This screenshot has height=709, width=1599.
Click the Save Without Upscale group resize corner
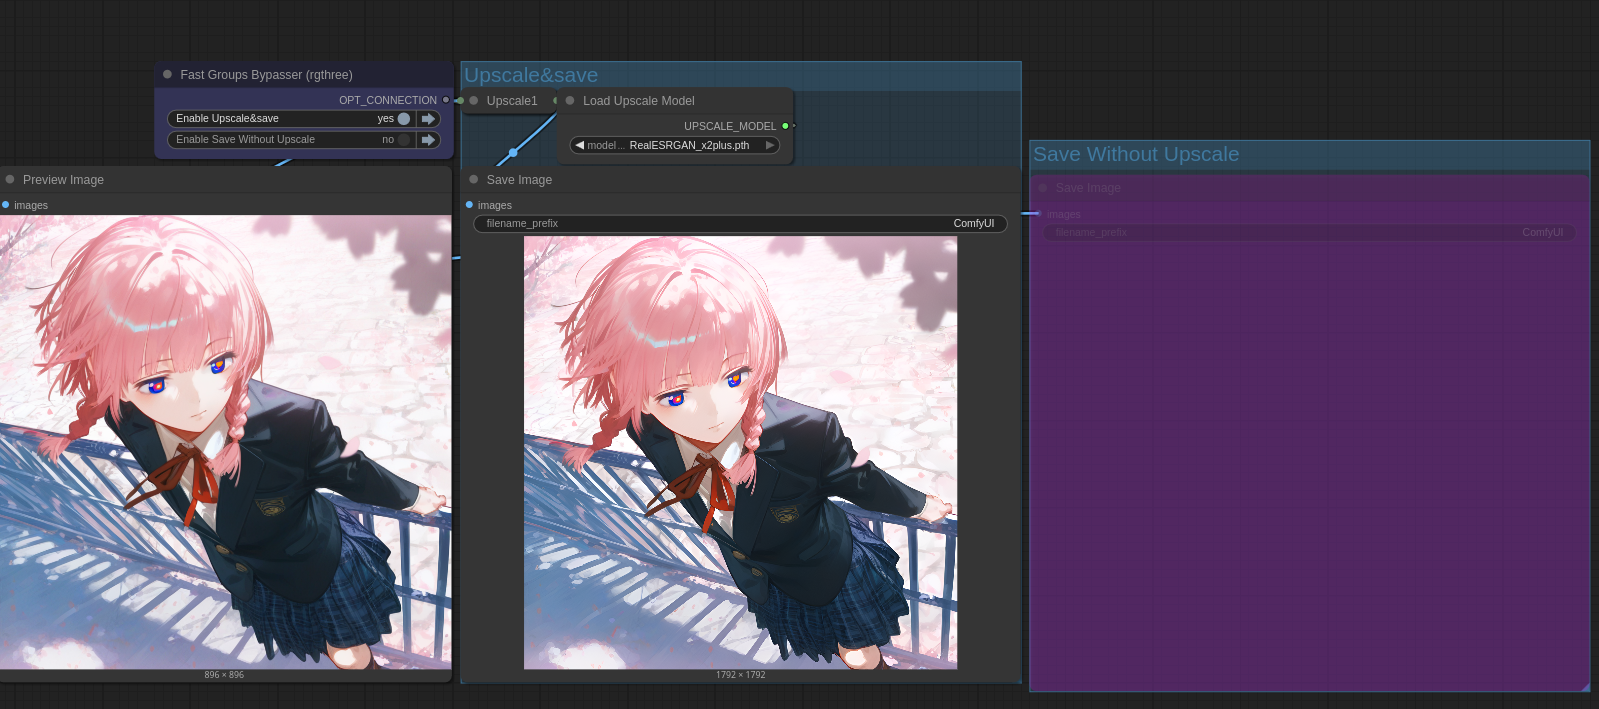1584,686
